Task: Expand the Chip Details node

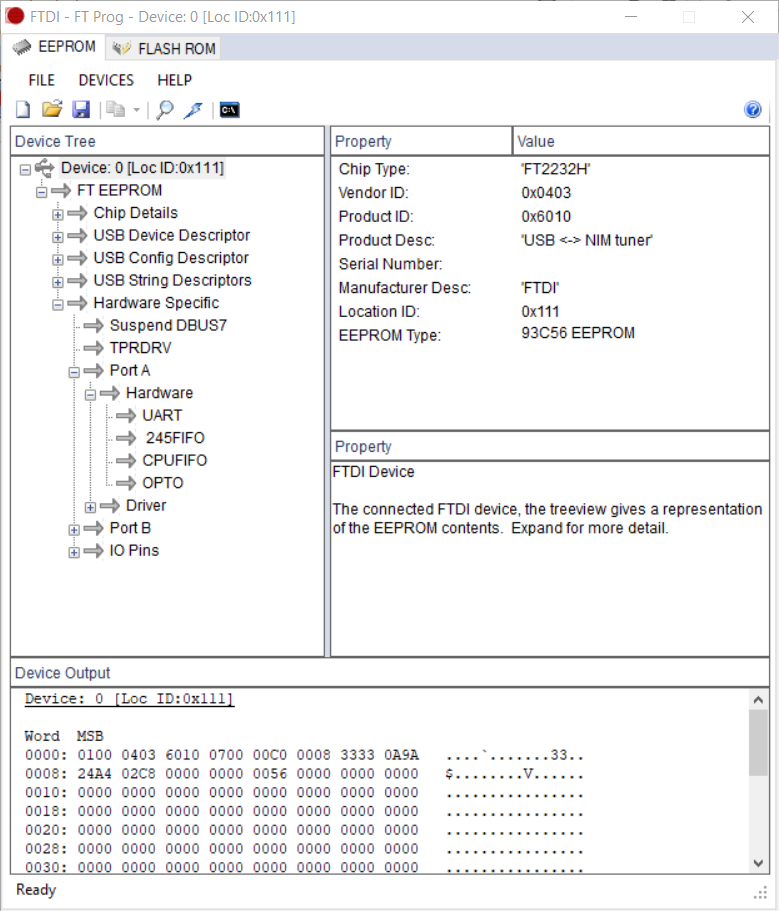Action: 58,214
